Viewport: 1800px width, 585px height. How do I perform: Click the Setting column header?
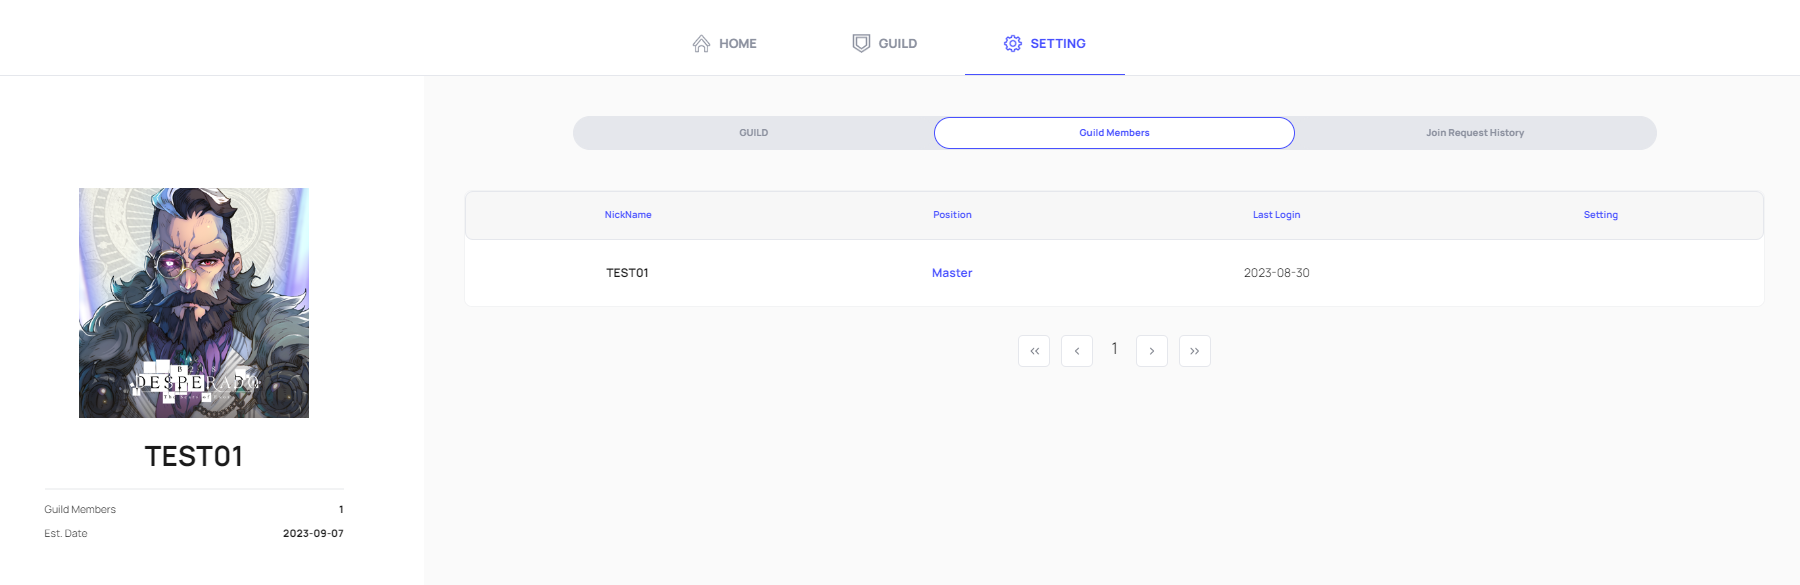1600,215
